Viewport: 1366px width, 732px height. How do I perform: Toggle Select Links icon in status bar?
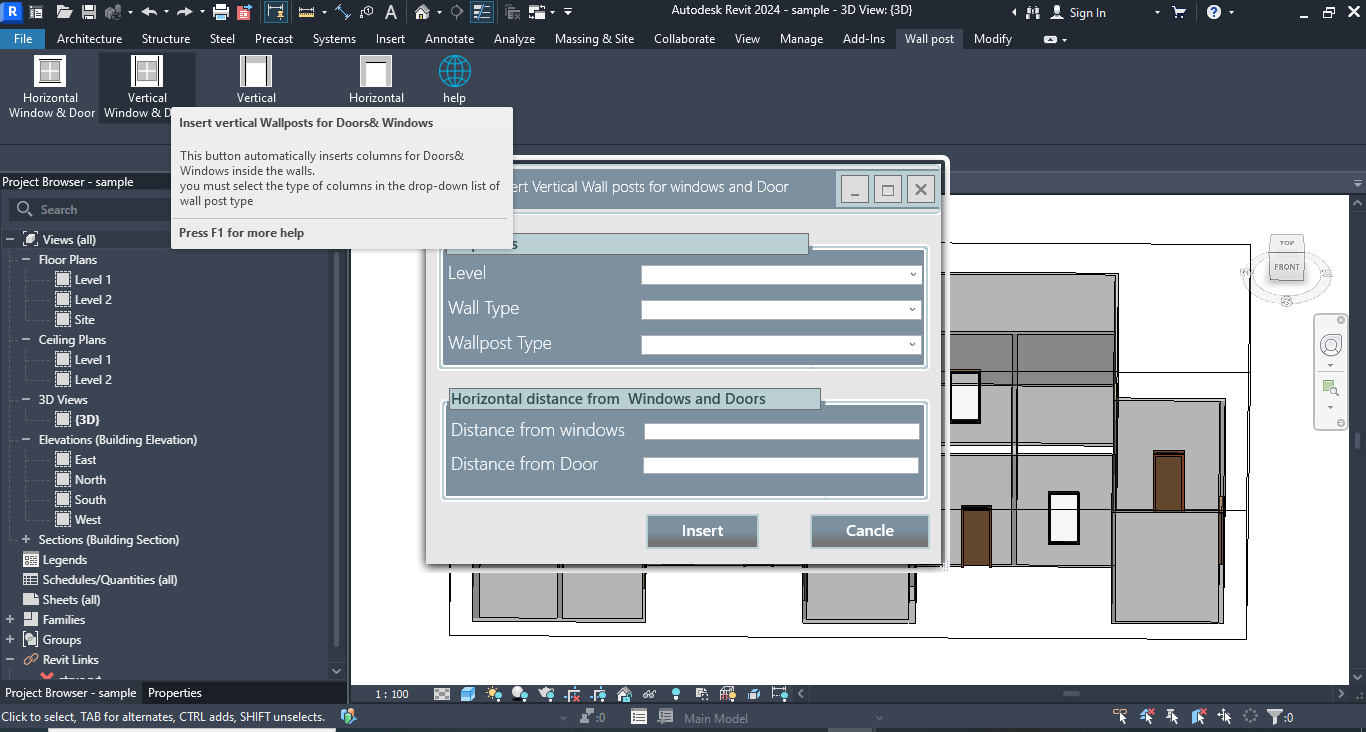pyautogui.click(x=1121, y=717)
